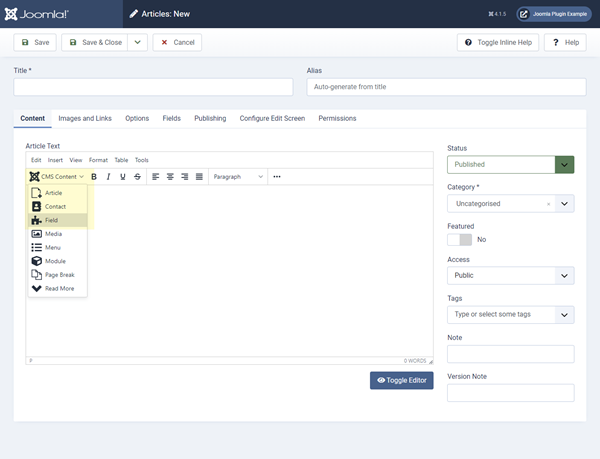Switch to the Publishing tab
Screen dimensions: 600x459
210,119
